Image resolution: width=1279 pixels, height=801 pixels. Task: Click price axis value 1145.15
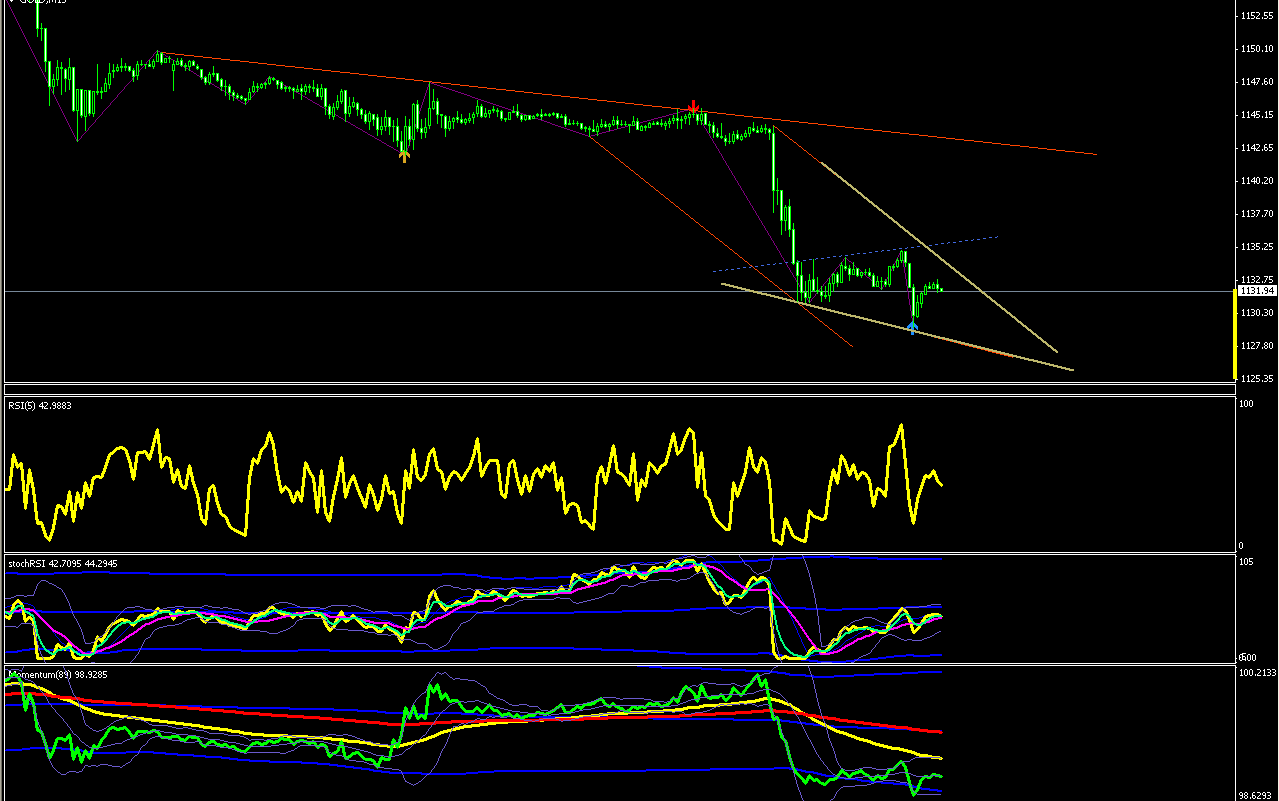coord(1256,115)
